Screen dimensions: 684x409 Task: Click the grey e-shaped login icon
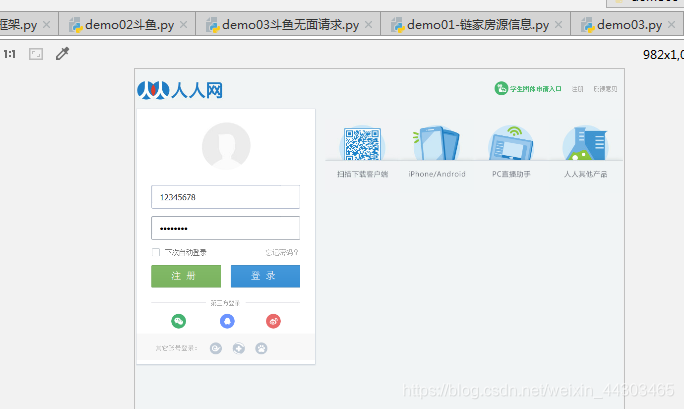(x=216, y=348)
